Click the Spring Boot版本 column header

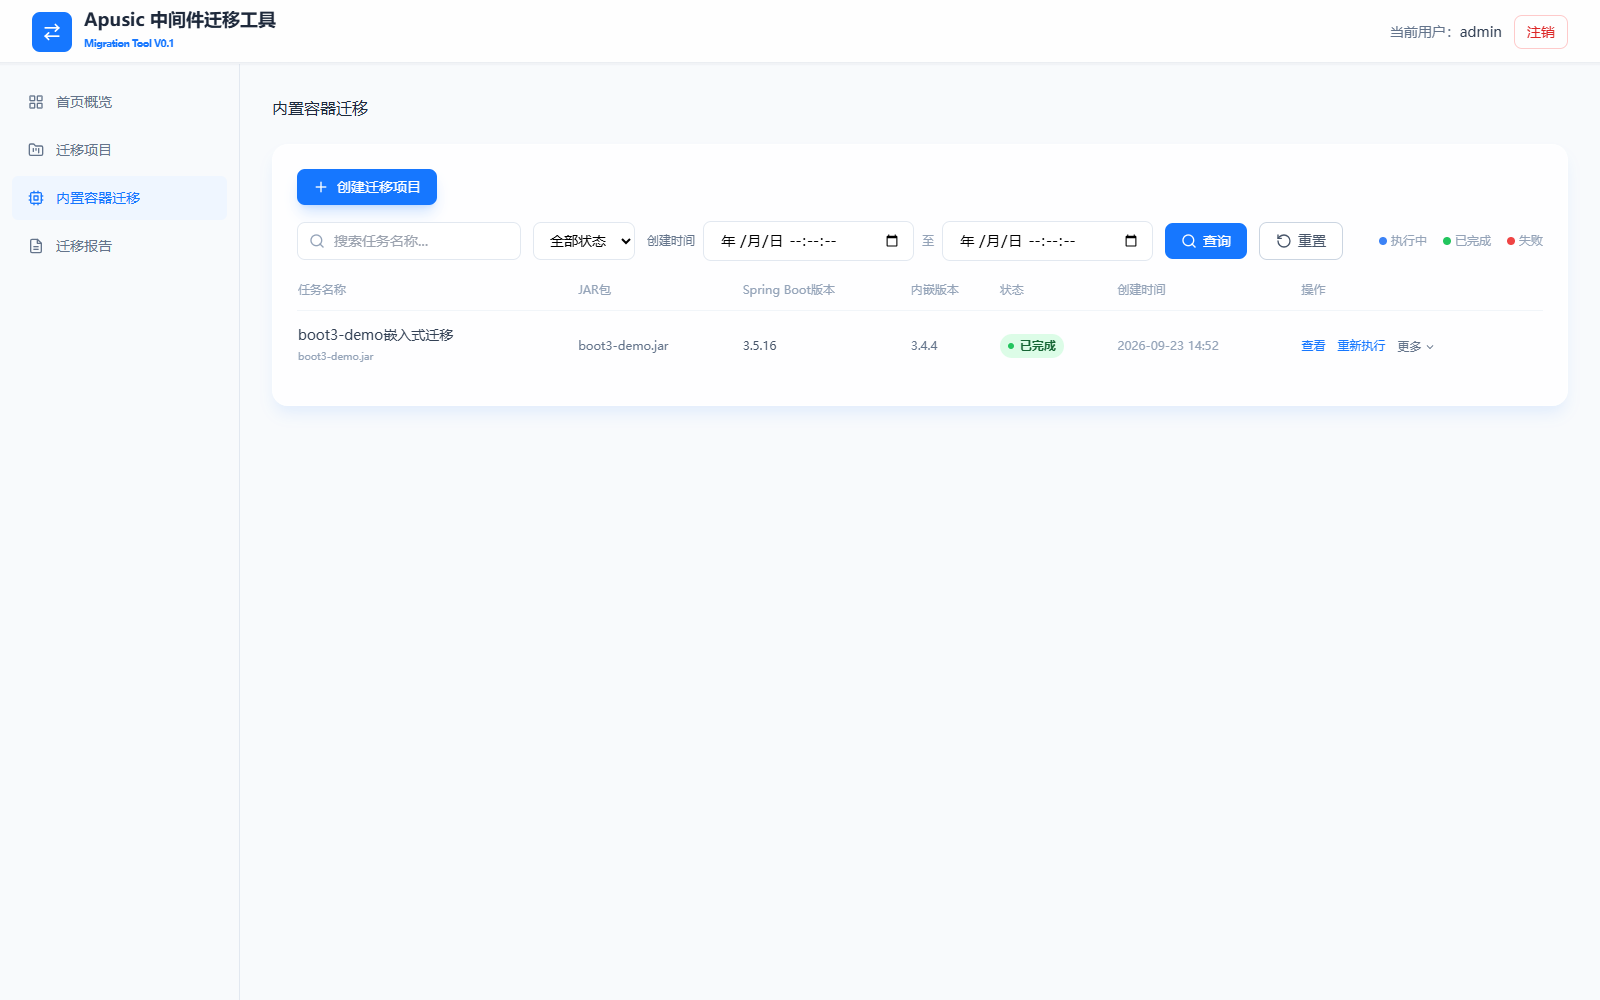tap(789, 290)
